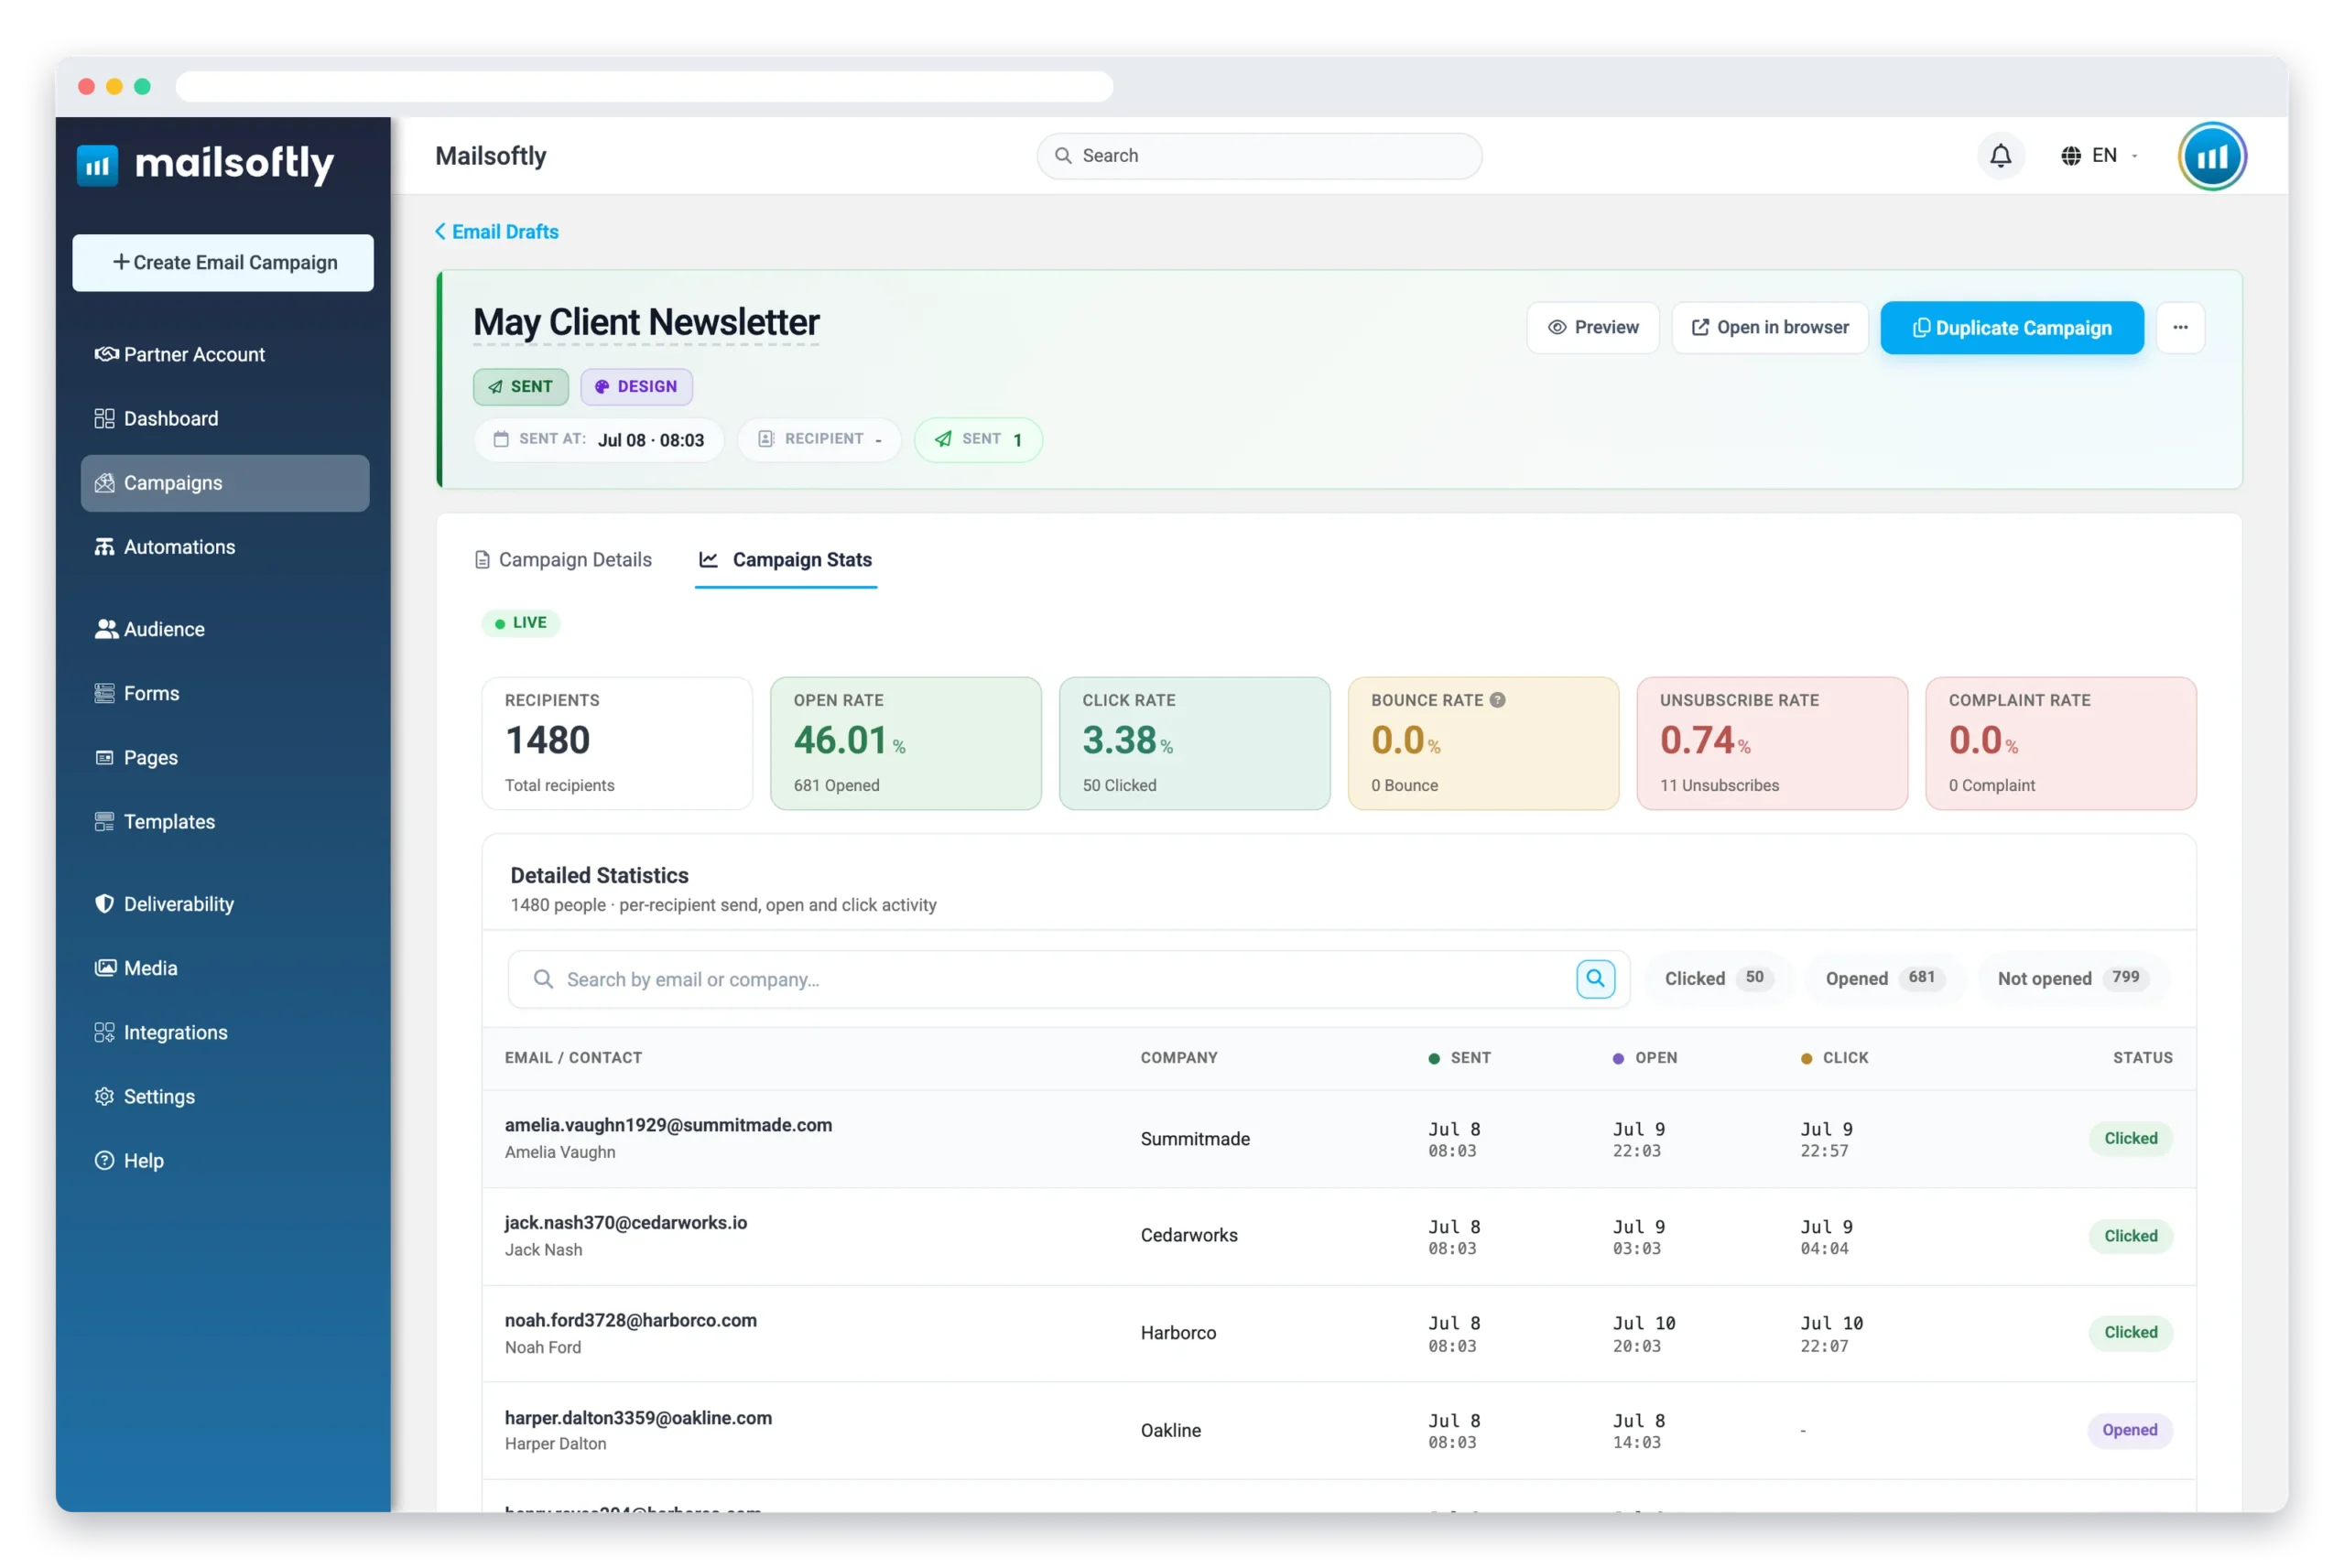Click the user avatar in the header

tap(2212, 156)
